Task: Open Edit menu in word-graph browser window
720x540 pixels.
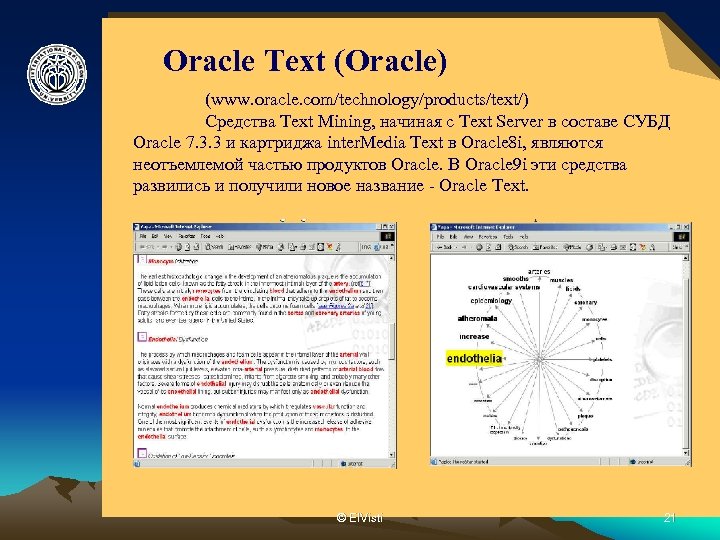Action: pyautogui.click(x=453, y=236)
